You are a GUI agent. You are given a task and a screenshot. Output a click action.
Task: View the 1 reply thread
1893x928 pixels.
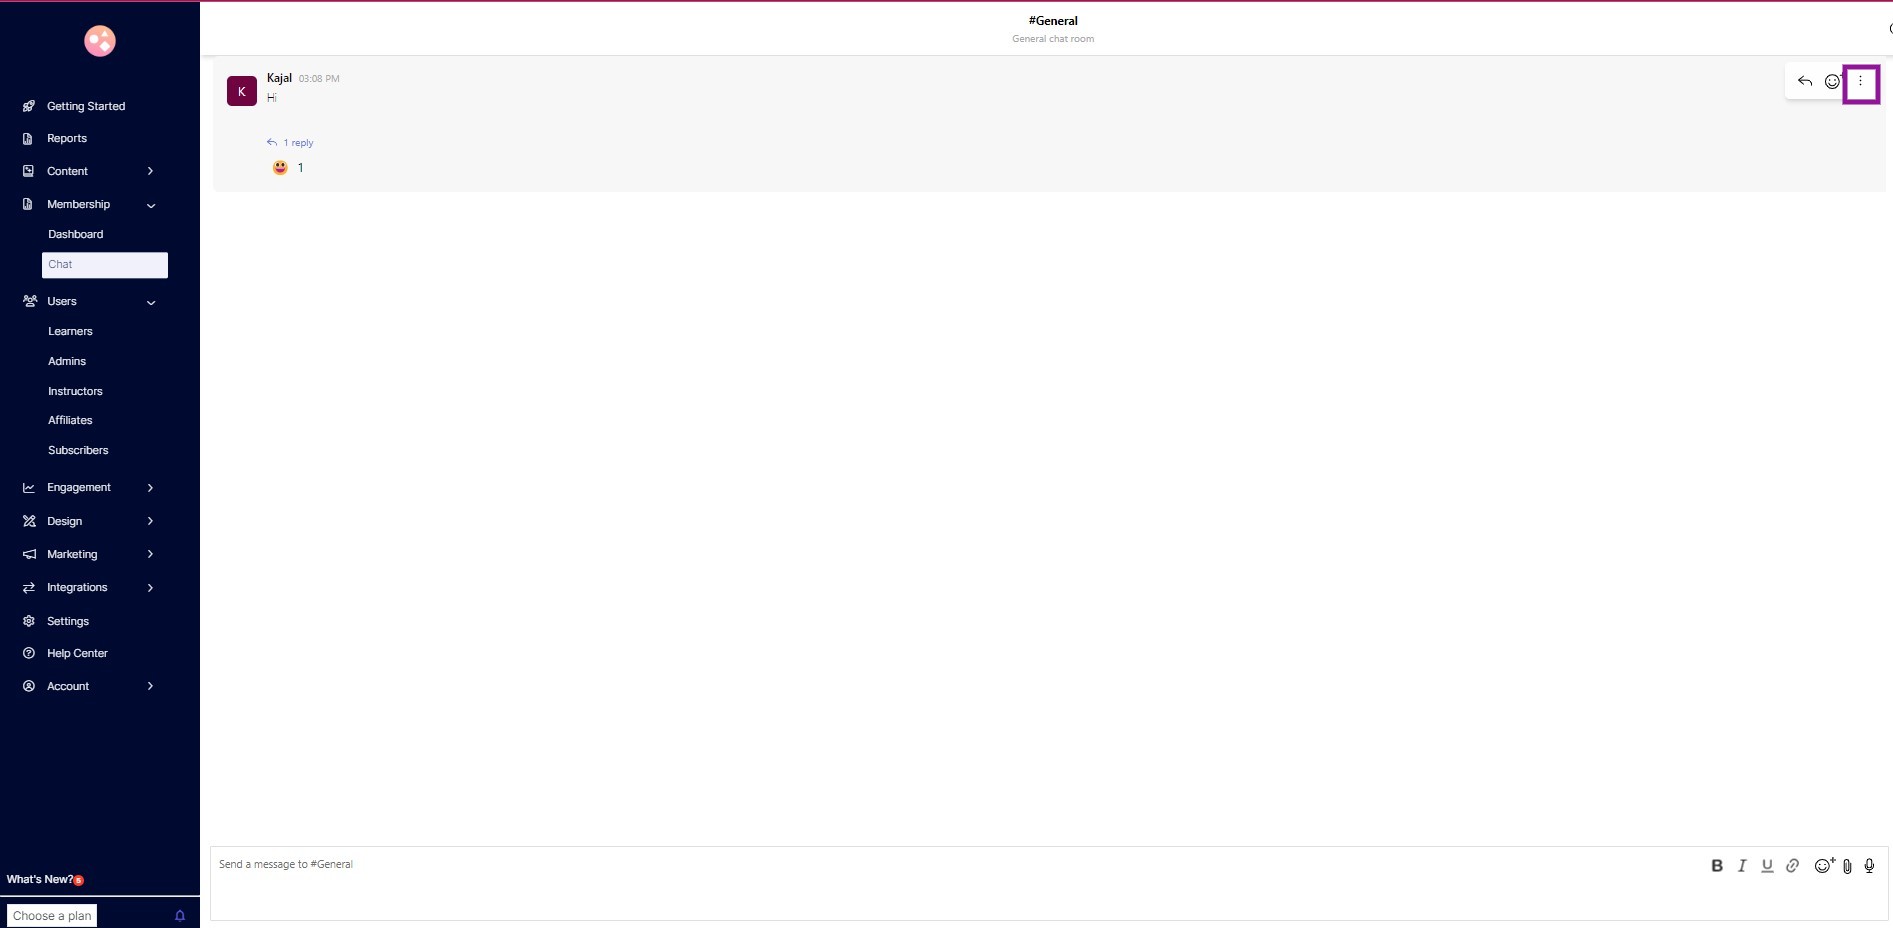[290, 143]
